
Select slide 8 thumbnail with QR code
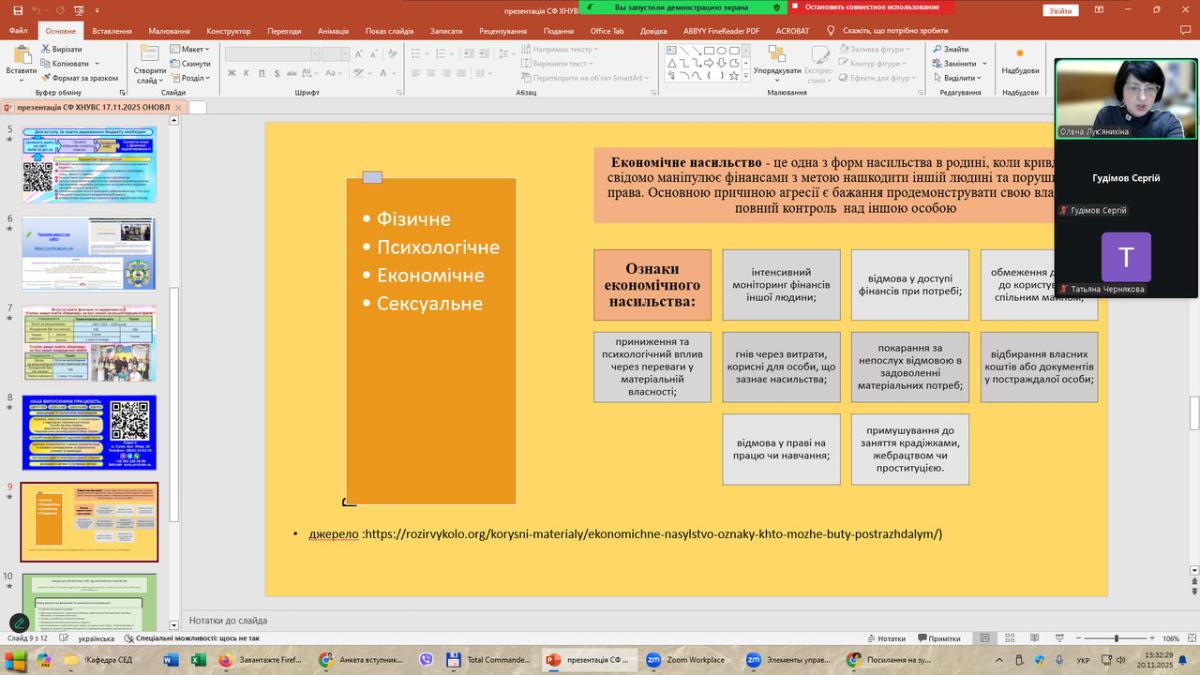(89, 432)
